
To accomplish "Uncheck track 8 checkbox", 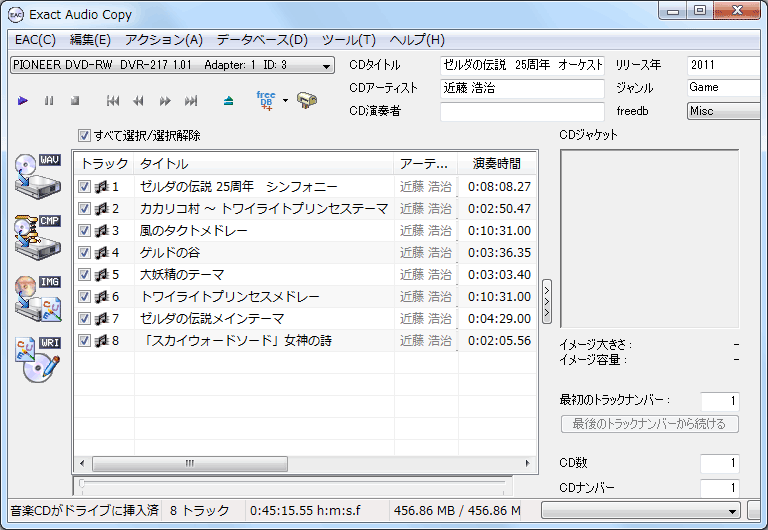I will pos(84,340).
